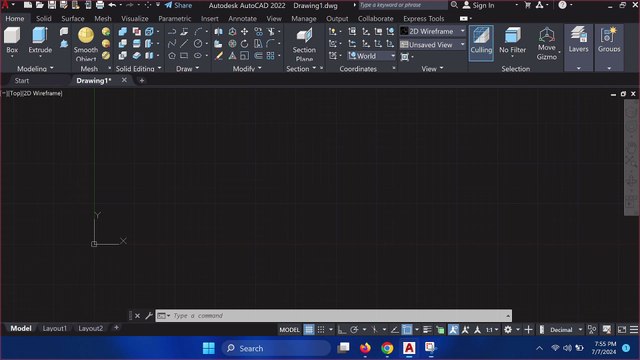Expand the Modeling panel

tap(35, 69)
